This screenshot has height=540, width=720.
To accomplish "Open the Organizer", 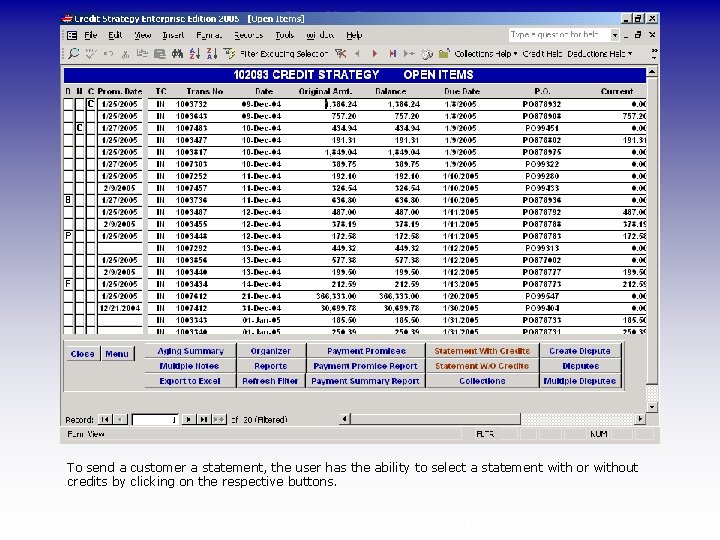I will pos(270,351).
